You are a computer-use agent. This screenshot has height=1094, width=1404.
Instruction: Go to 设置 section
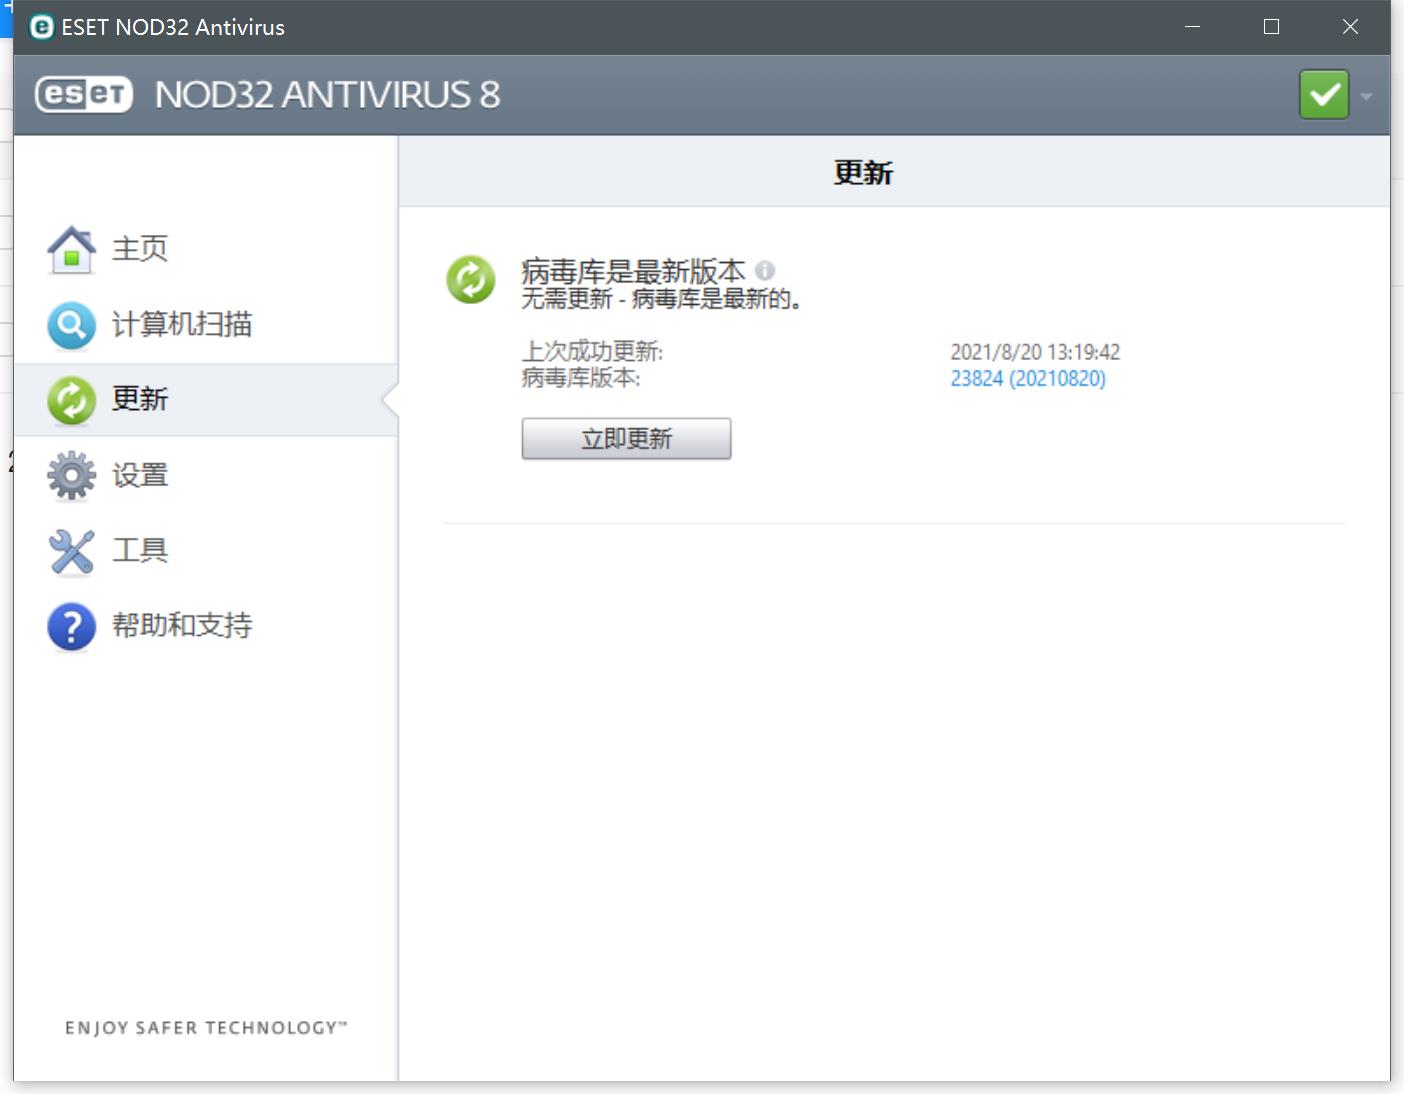[139, 475]
